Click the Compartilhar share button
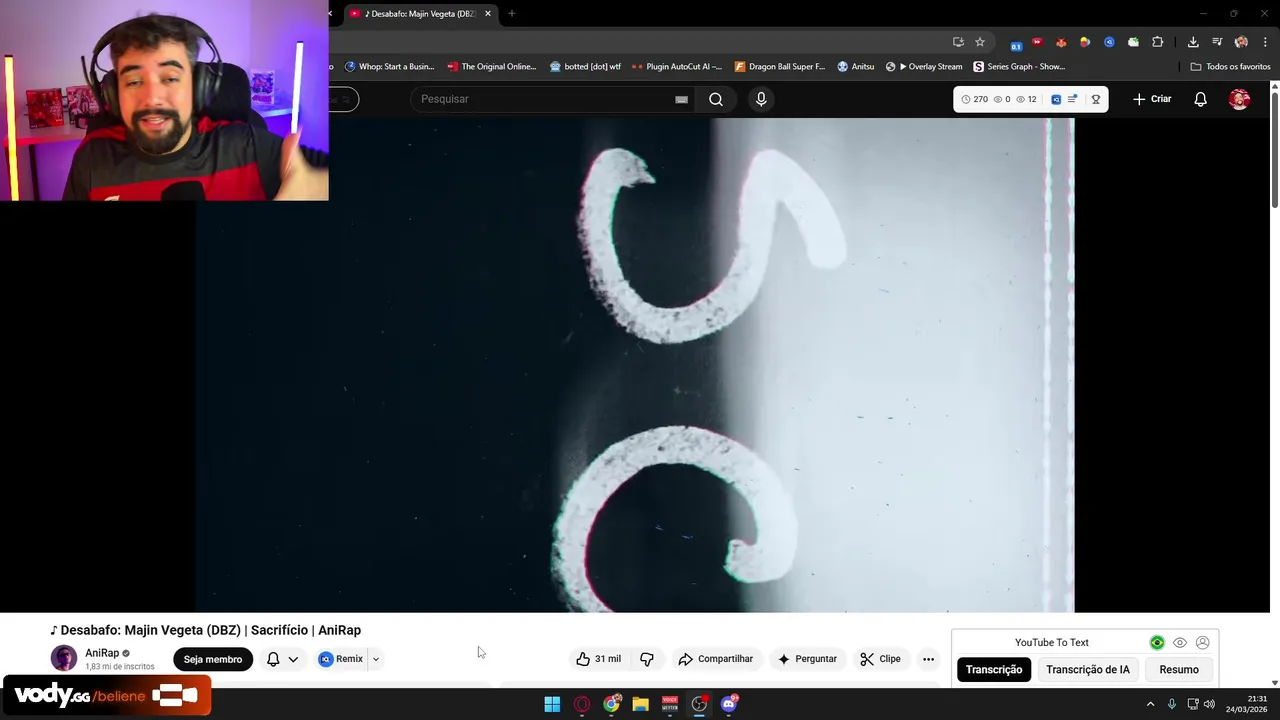Viewport: 1280px width, 720px height. click(x=715, y=659)
